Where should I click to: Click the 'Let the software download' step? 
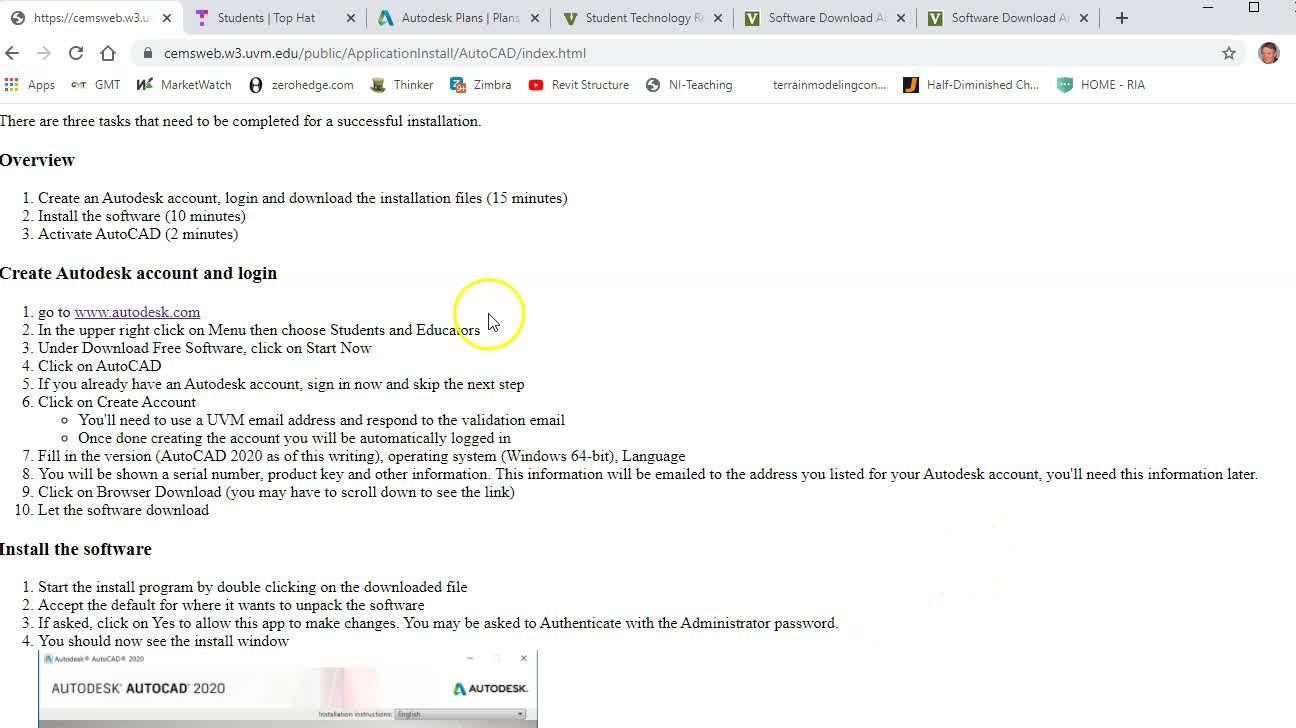click(123, 510)
